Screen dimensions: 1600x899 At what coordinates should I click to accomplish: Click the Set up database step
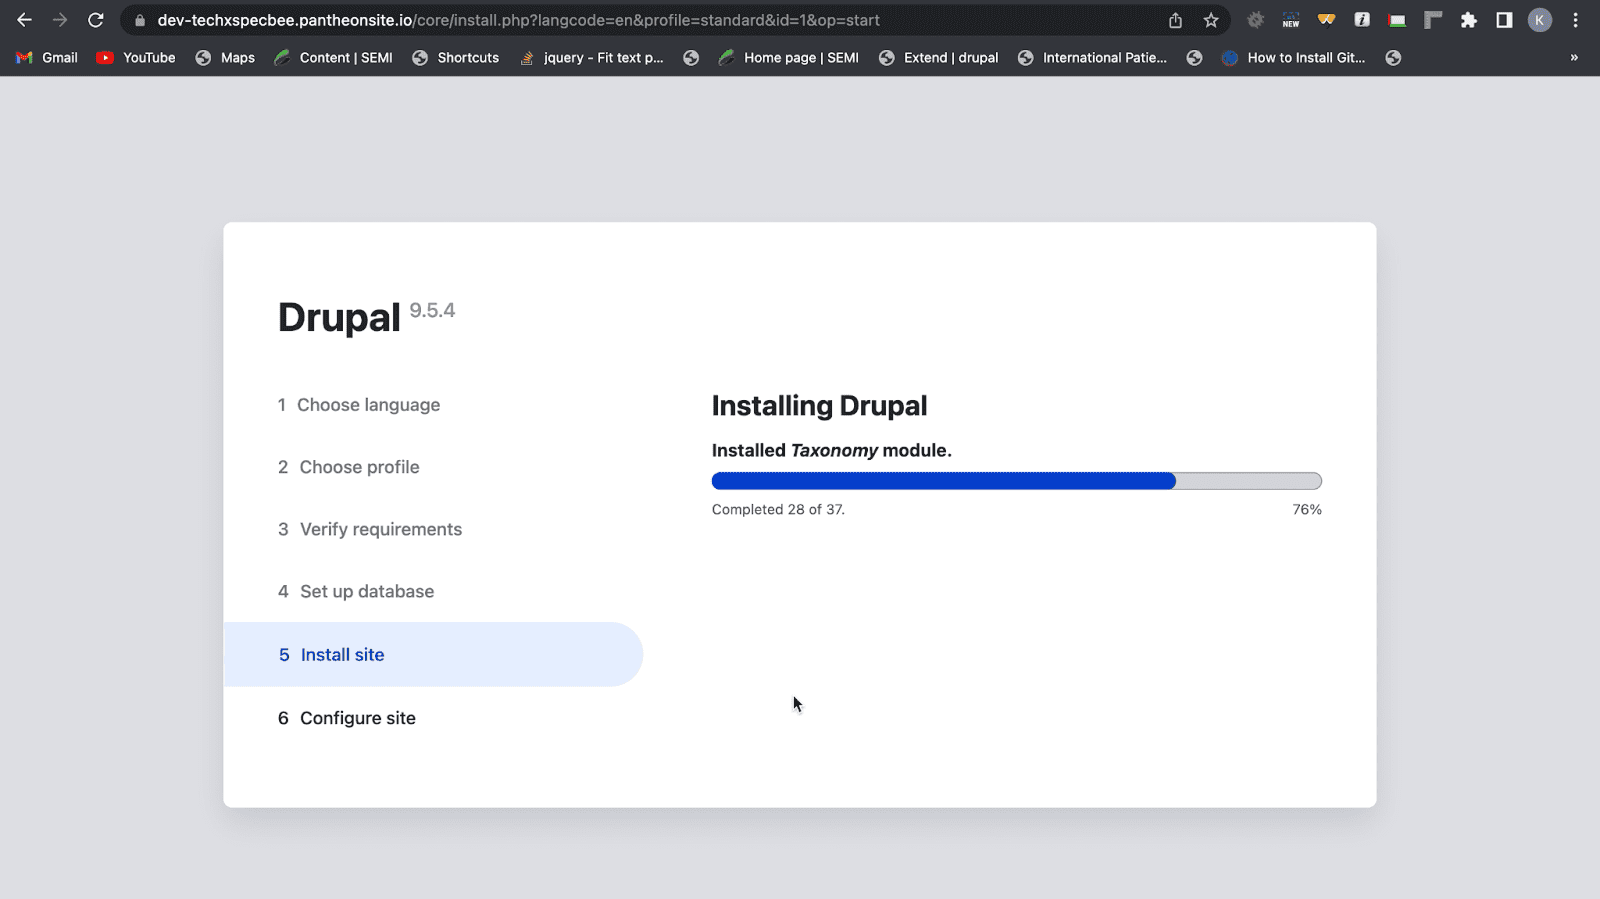(x=356, y=591)
